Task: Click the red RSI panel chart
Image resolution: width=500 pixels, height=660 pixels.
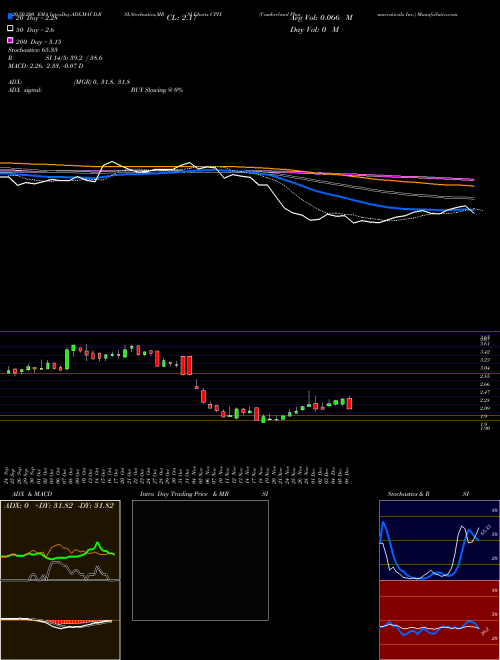Action: coord(439,620)
